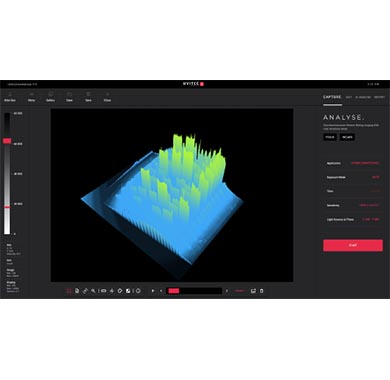Click the Save icon in the top toolbar

click(88, 97)
